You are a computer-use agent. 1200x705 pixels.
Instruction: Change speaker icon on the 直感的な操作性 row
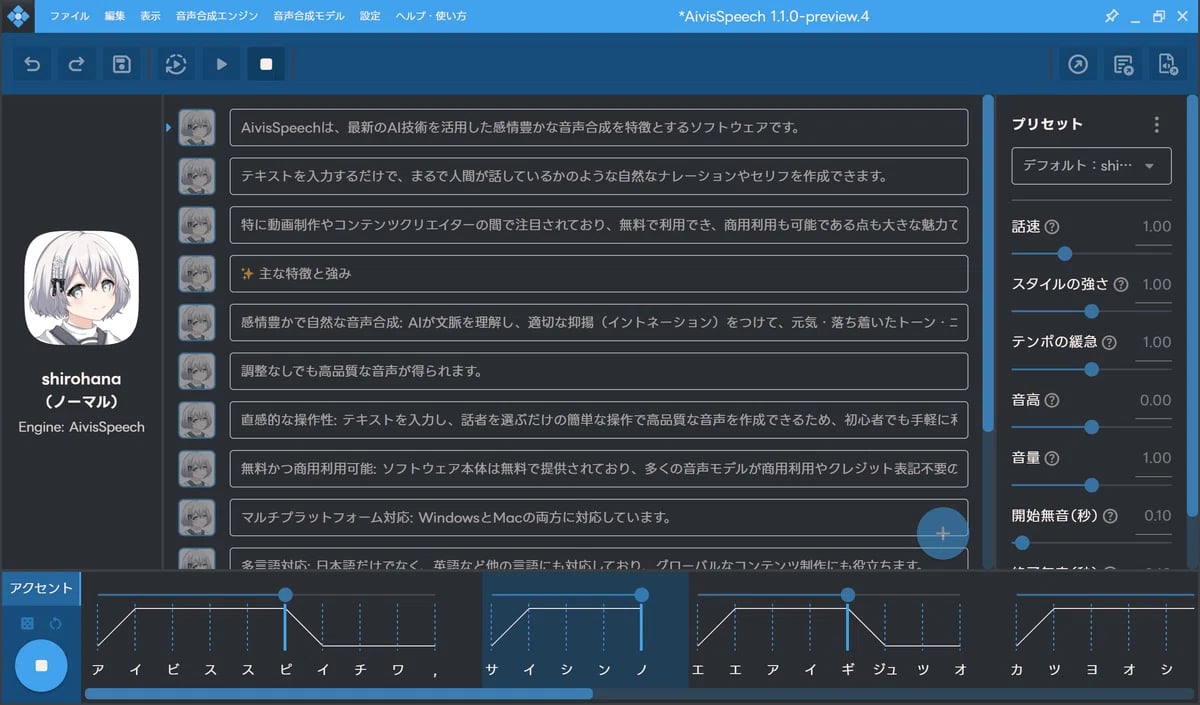[x=196, y=420]
